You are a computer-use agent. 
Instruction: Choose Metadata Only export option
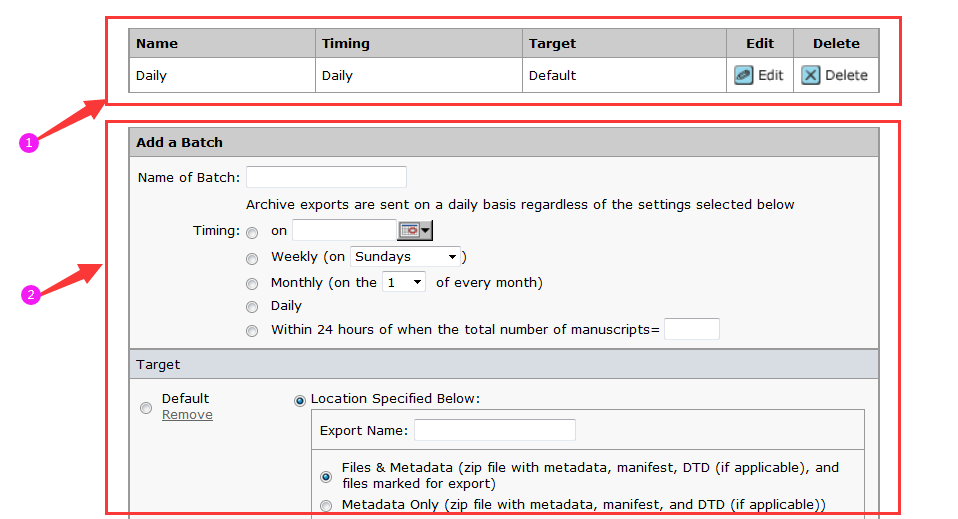(x=325, y=506)
